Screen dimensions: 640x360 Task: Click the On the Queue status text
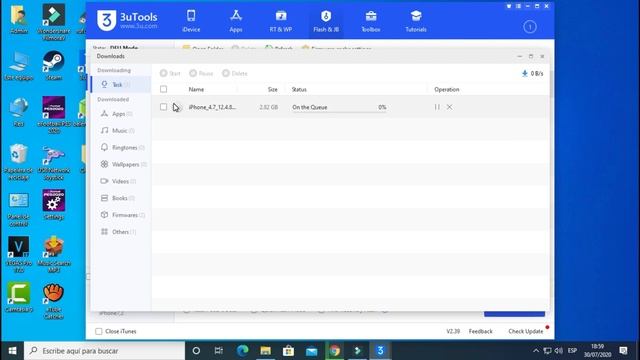(310, 107)
